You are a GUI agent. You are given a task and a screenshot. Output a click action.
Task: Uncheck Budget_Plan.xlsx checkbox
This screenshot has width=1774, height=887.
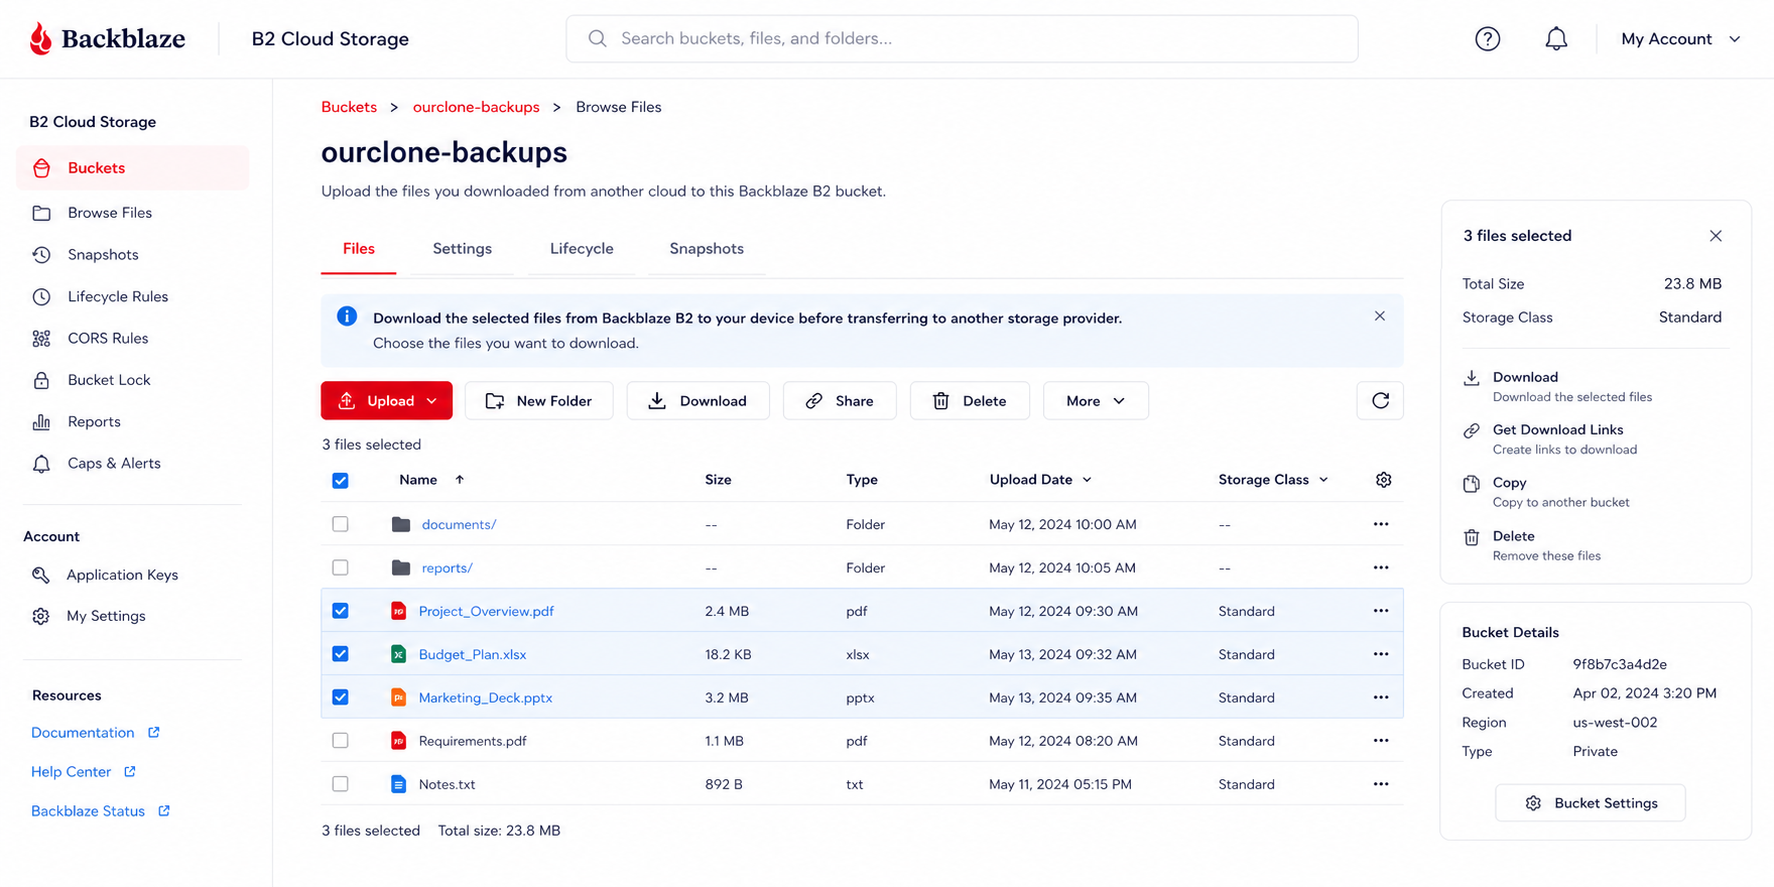[x=340, y=654]
